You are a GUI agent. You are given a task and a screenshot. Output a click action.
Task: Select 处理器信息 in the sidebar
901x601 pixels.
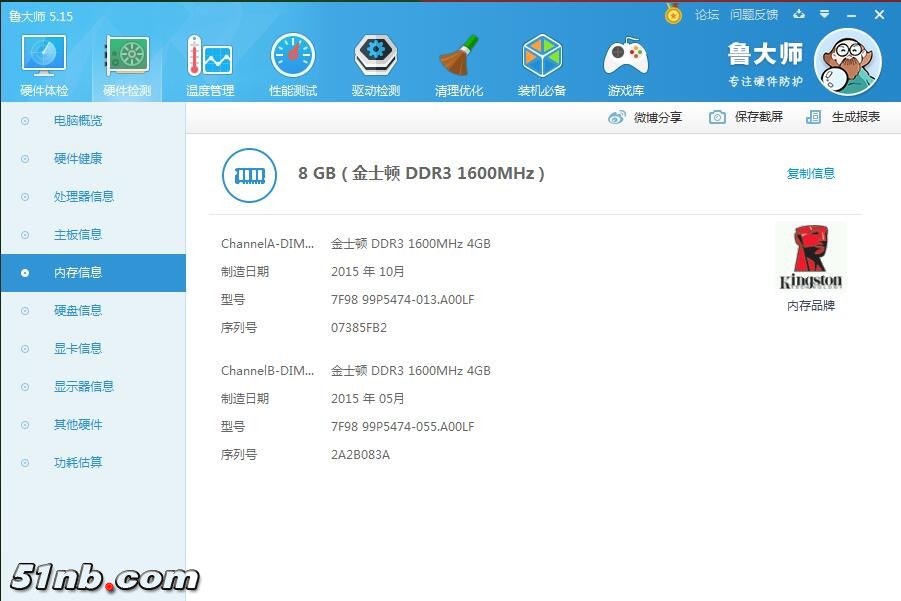pyautogui.click(x=84, y=197)
